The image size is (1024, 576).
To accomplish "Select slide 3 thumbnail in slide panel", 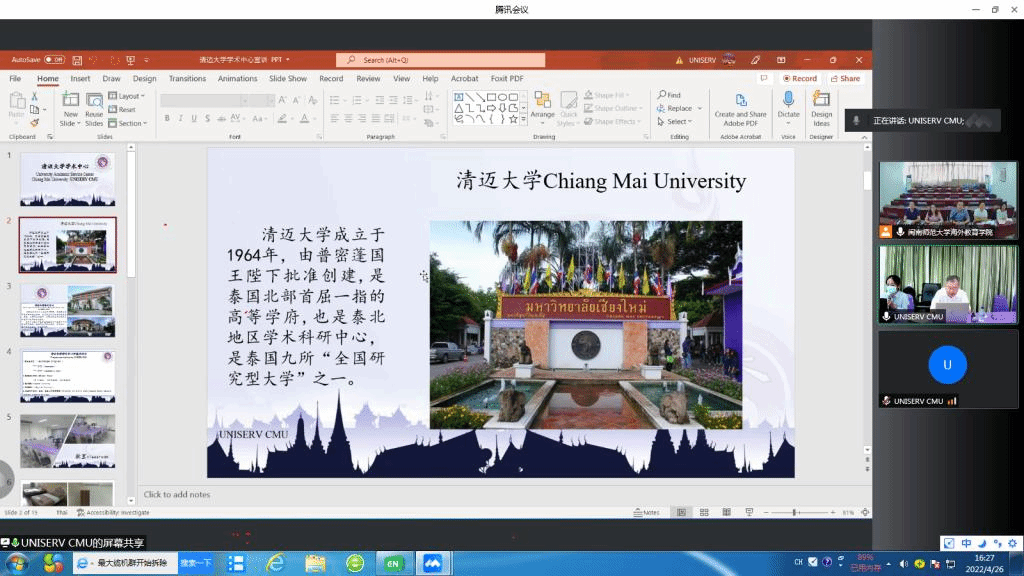I will [x=68, y=310].
